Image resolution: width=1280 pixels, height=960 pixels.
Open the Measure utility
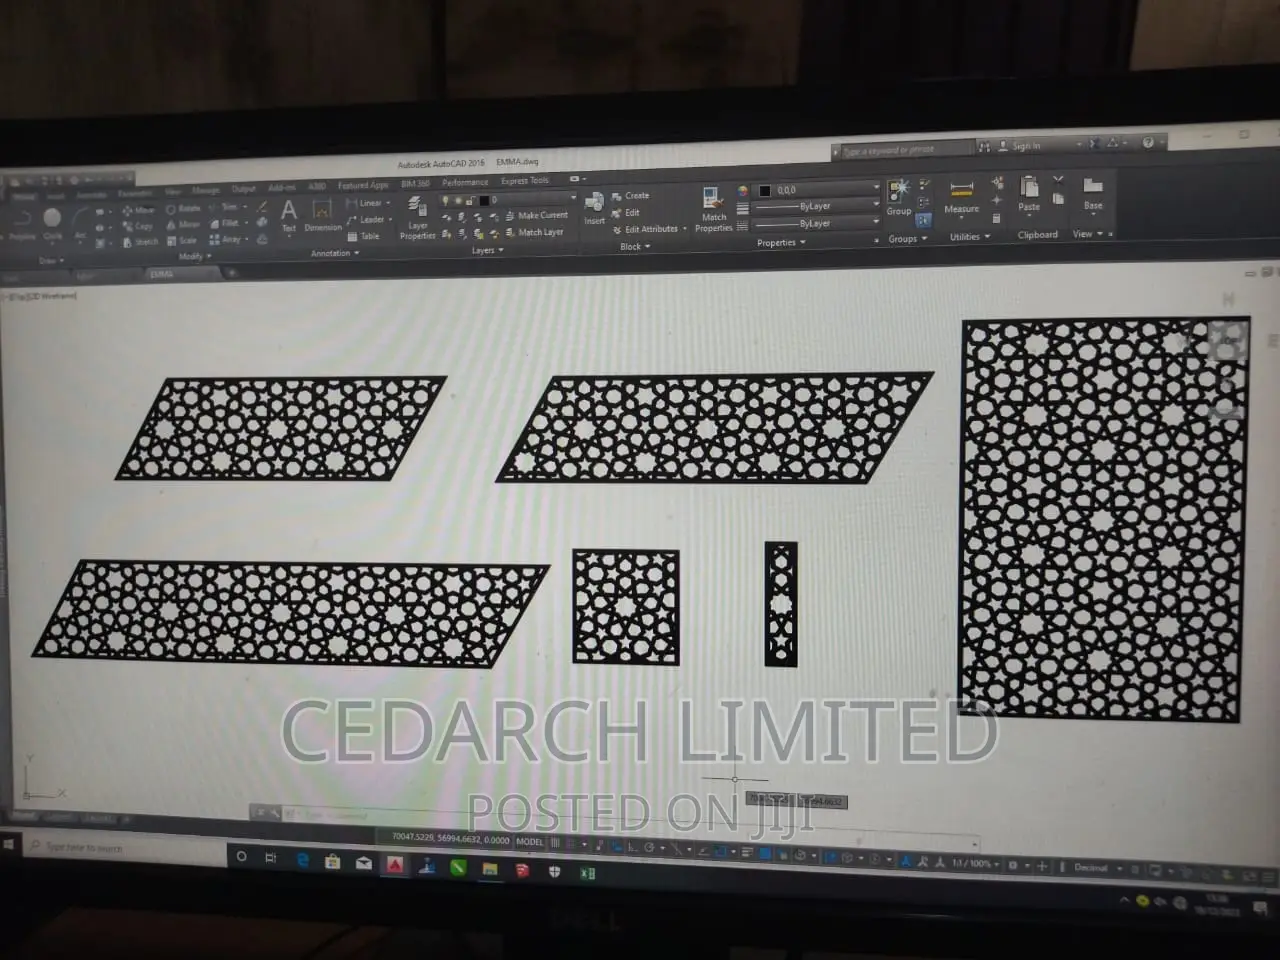coord(961,196)
